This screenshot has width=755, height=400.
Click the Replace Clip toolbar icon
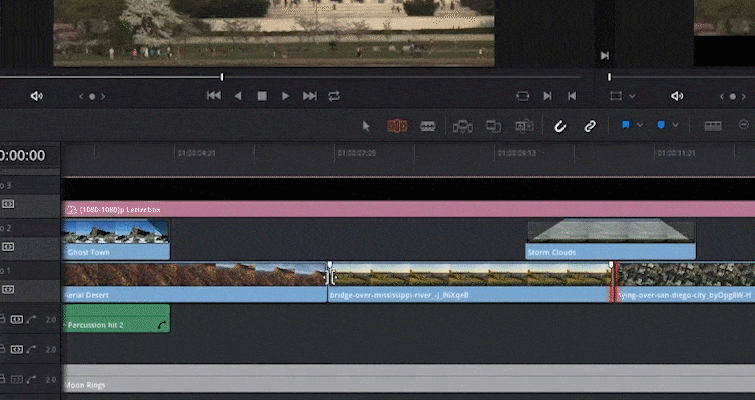pyautogui.click(x=524, y=126)
